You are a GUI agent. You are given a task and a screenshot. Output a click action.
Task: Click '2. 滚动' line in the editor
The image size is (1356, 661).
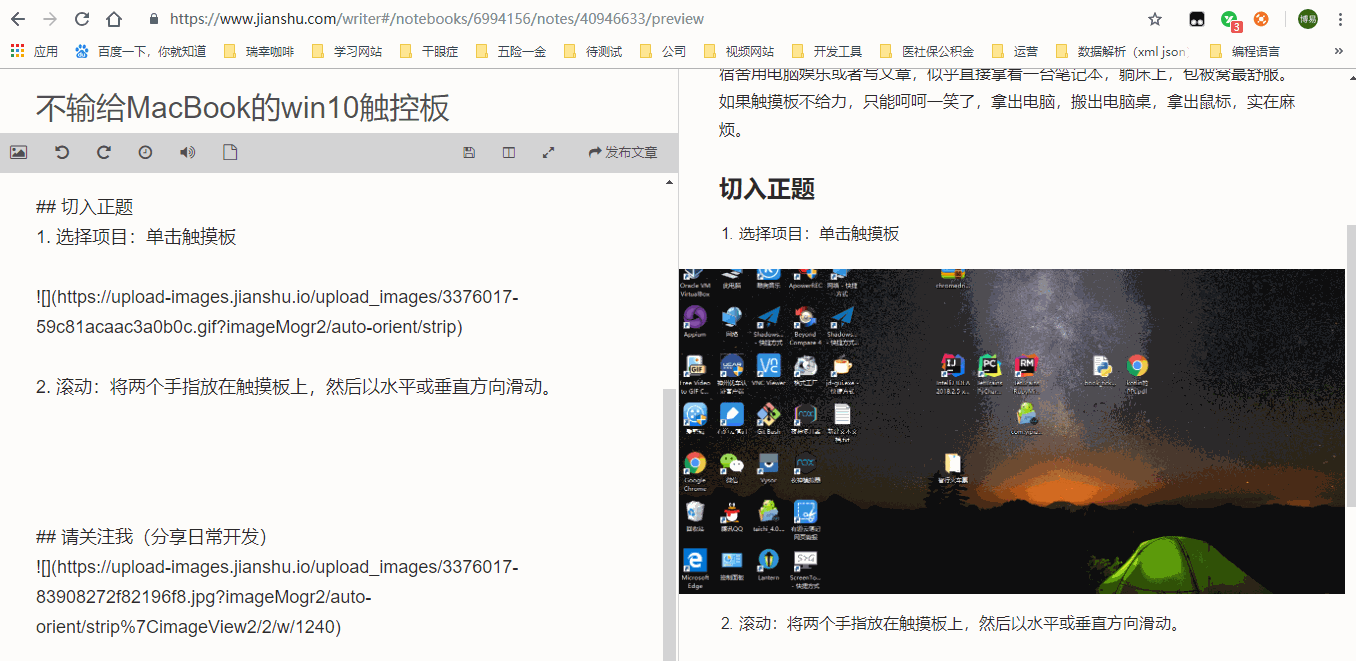295,387
